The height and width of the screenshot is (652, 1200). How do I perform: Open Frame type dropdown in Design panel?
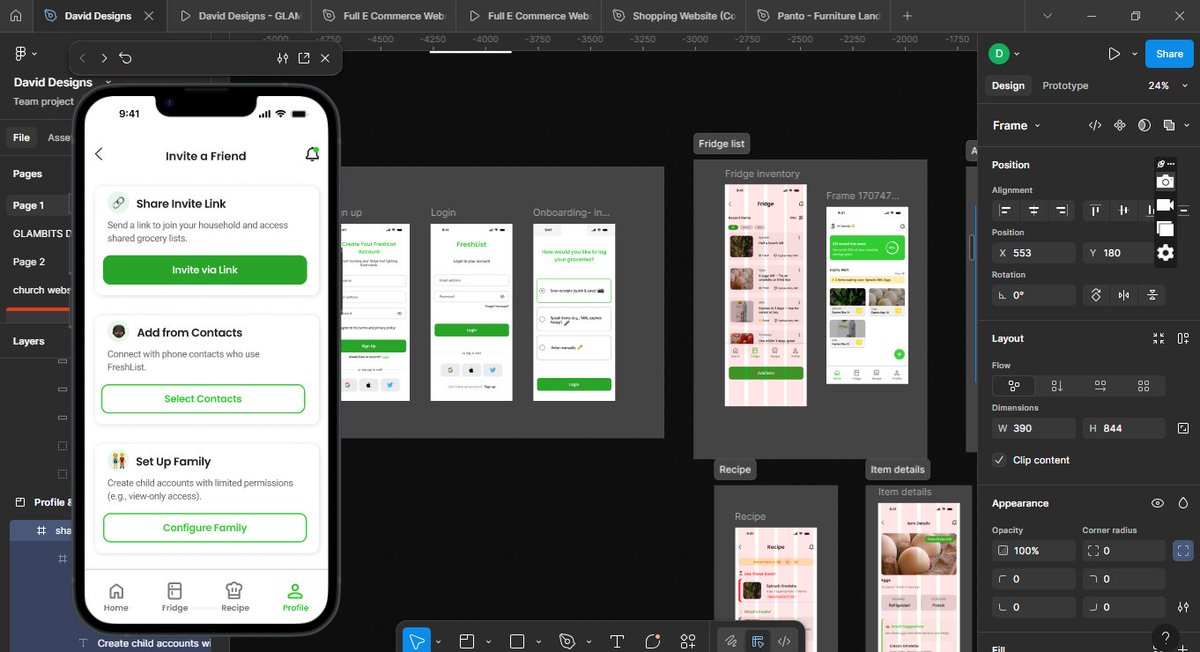1016,125
